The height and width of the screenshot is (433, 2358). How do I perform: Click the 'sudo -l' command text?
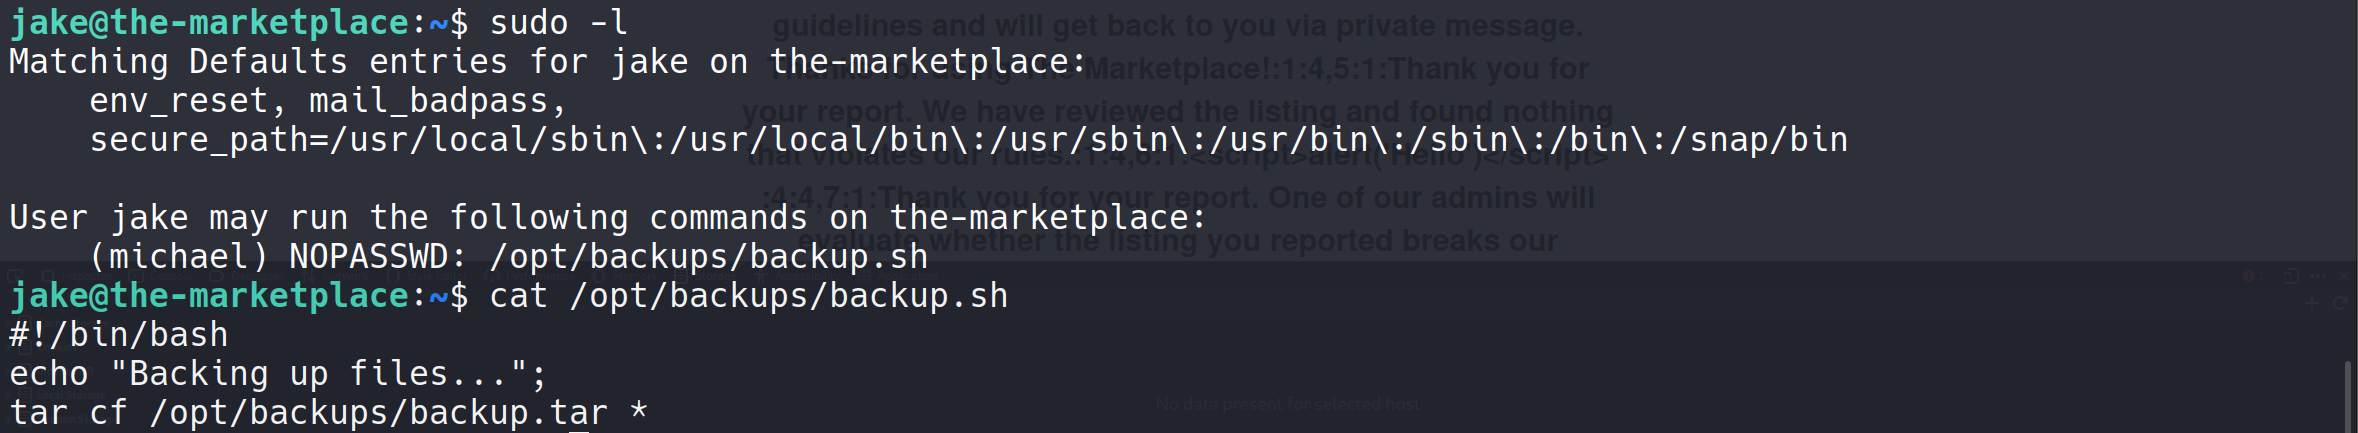pyautogui.click(x=558, y=22)
